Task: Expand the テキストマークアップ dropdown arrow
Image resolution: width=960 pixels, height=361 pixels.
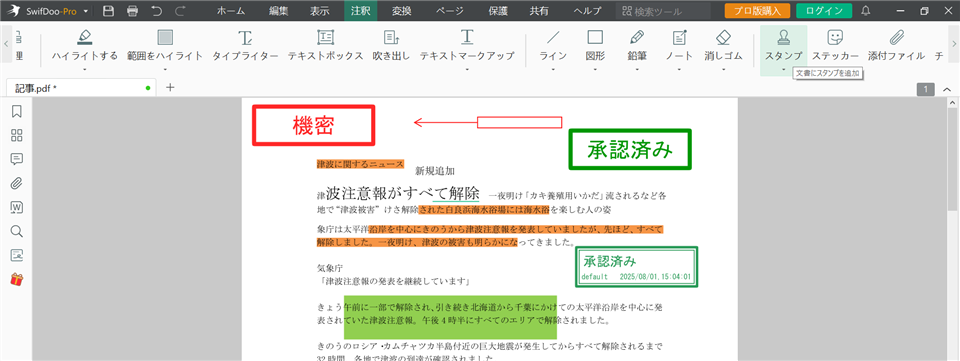Action: coord(467,69)
